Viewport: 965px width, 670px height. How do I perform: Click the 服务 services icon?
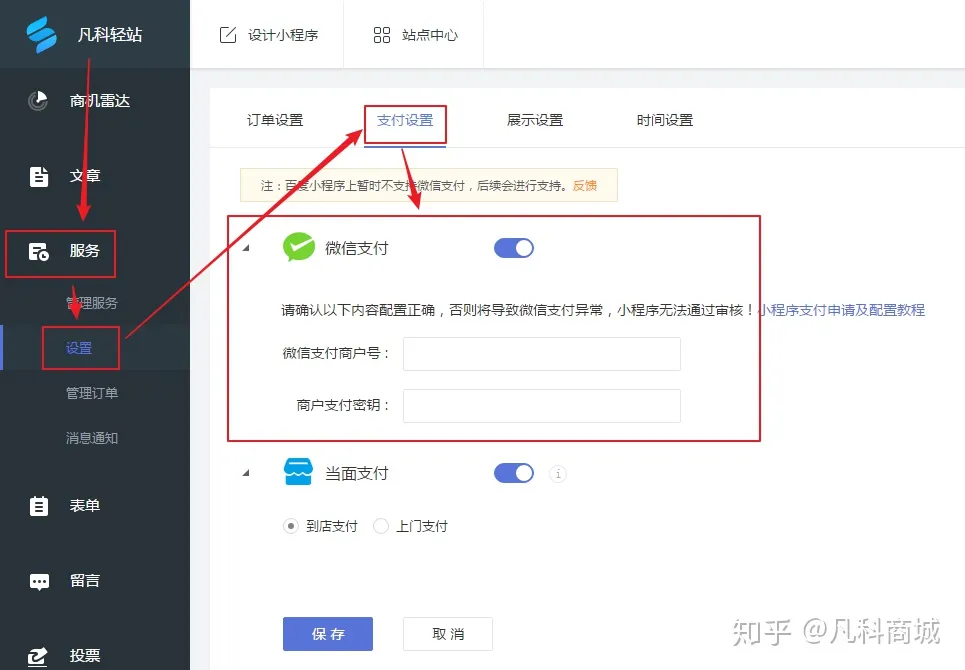pos(38,253)
